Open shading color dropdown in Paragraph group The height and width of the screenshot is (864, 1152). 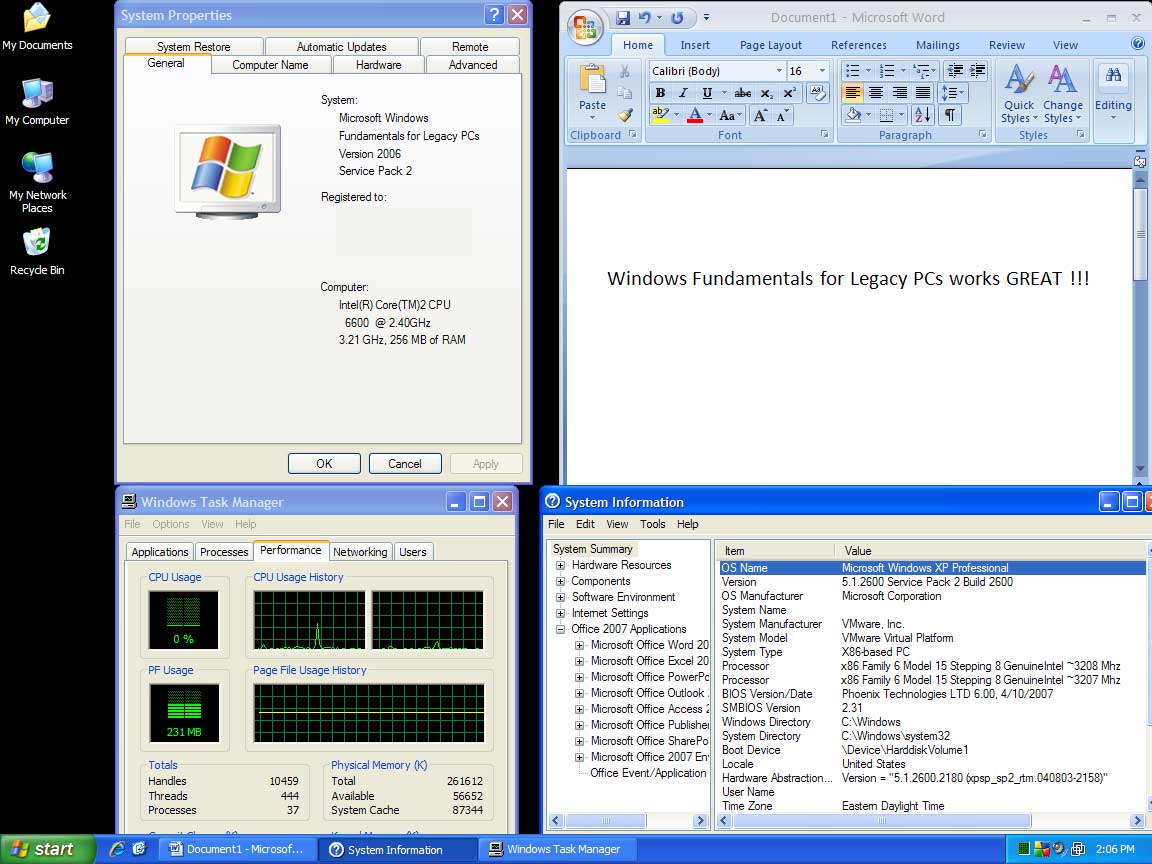[x=868, y=115]
